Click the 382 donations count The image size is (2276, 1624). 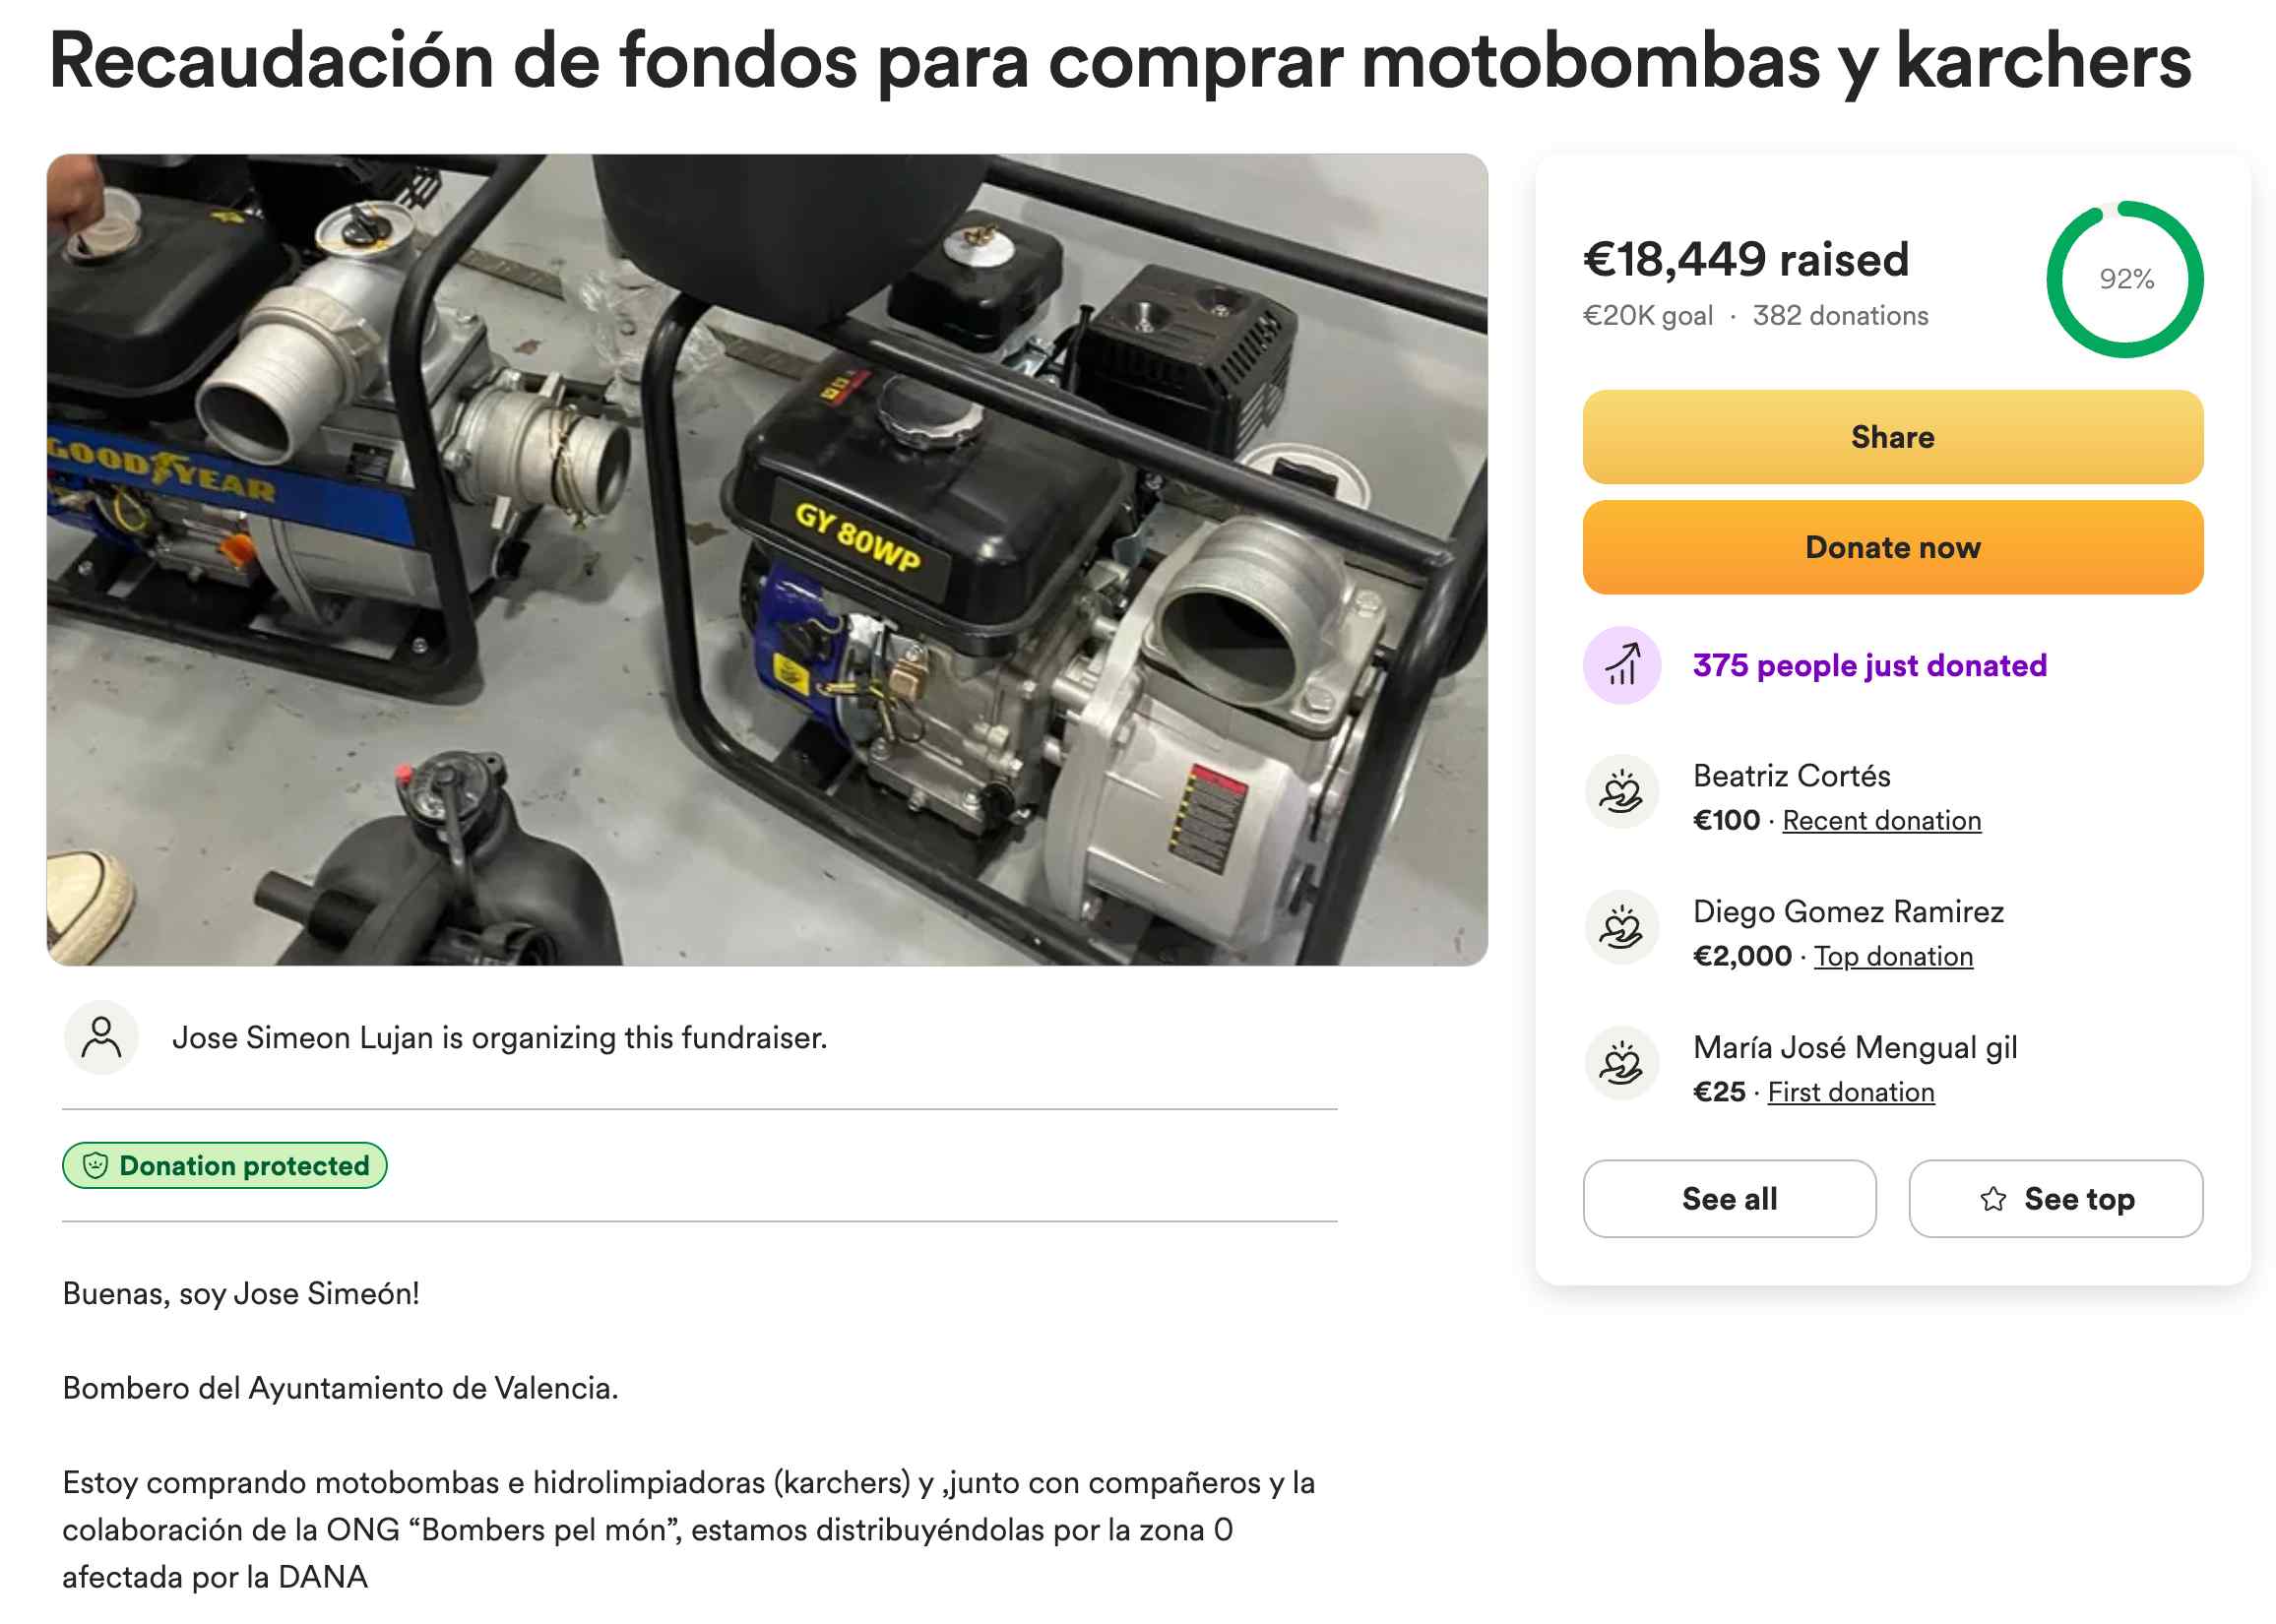tap(1840, 316)
